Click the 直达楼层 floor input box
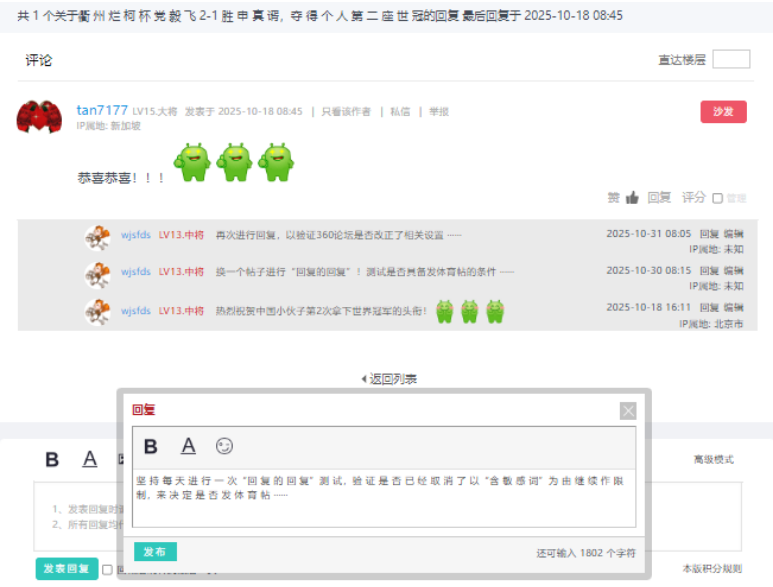 731,59
